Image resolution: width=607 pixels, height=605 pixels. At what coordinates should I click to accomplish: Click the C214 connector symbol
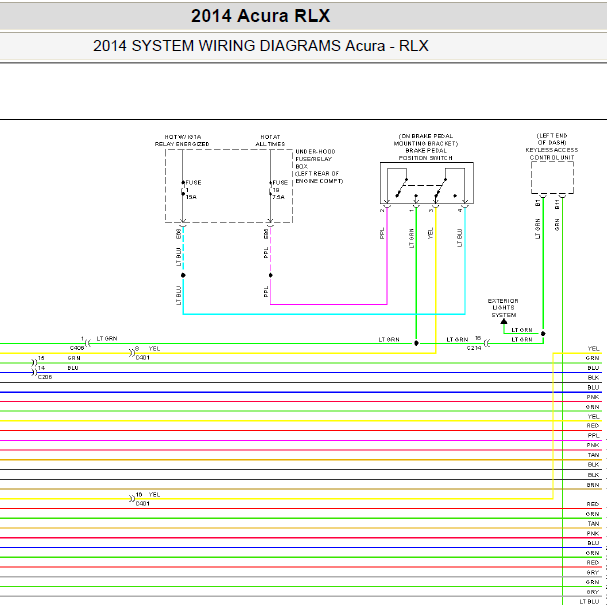tap(487, 343)
